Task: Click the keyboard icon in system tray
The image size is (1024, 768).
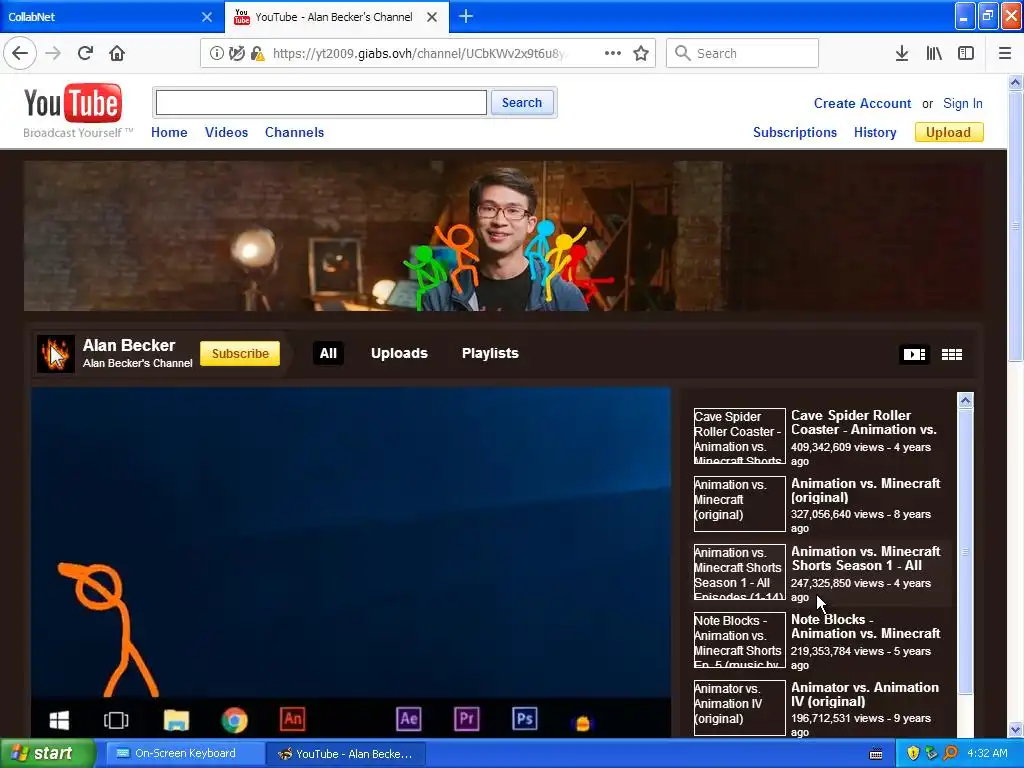Action: pyautogui.click(x=876, y=754)
